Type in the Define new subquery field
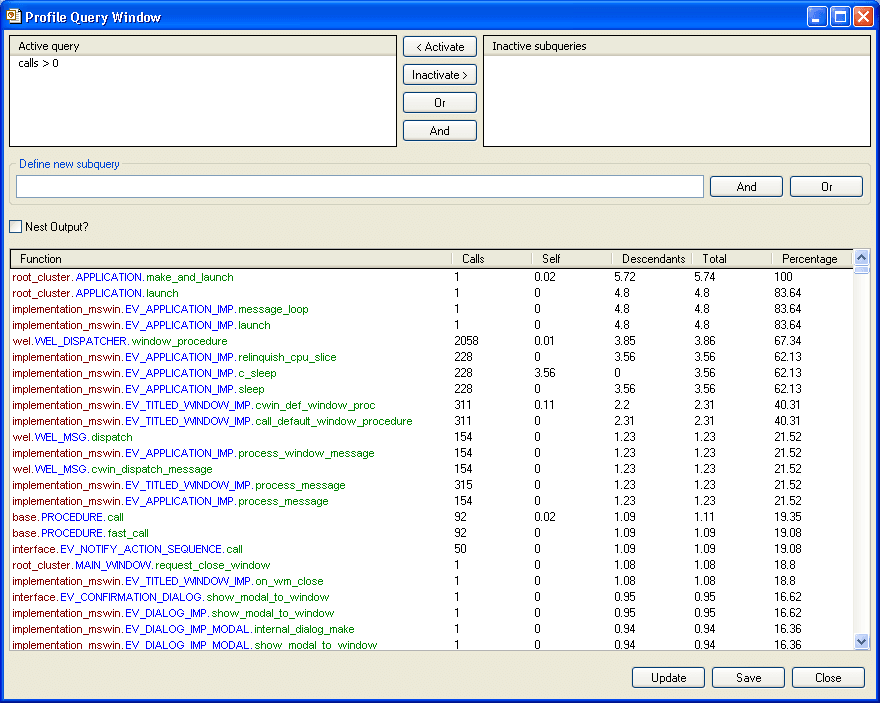The height and width of the screenshot is (703, 880). click(x=360, y=187)
